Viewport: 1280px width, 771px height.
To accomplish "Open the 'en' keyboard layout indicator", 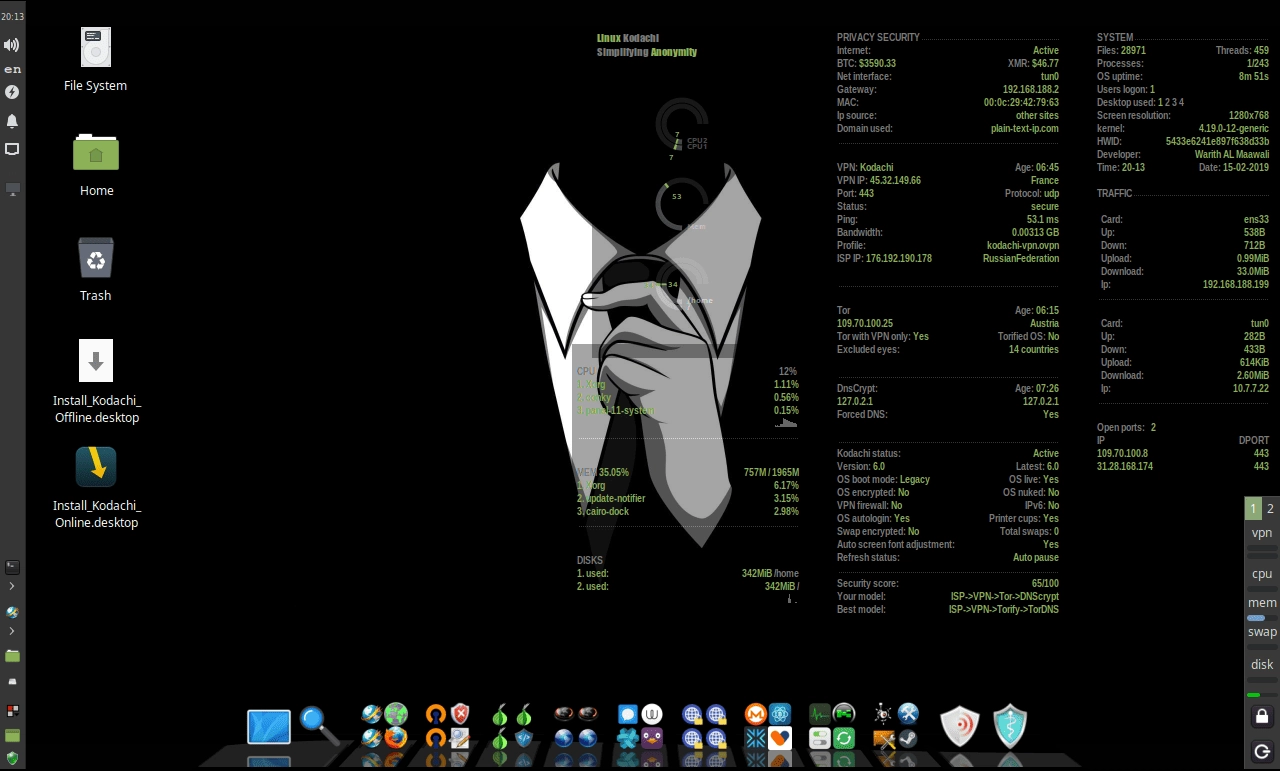I will [12, 69].
